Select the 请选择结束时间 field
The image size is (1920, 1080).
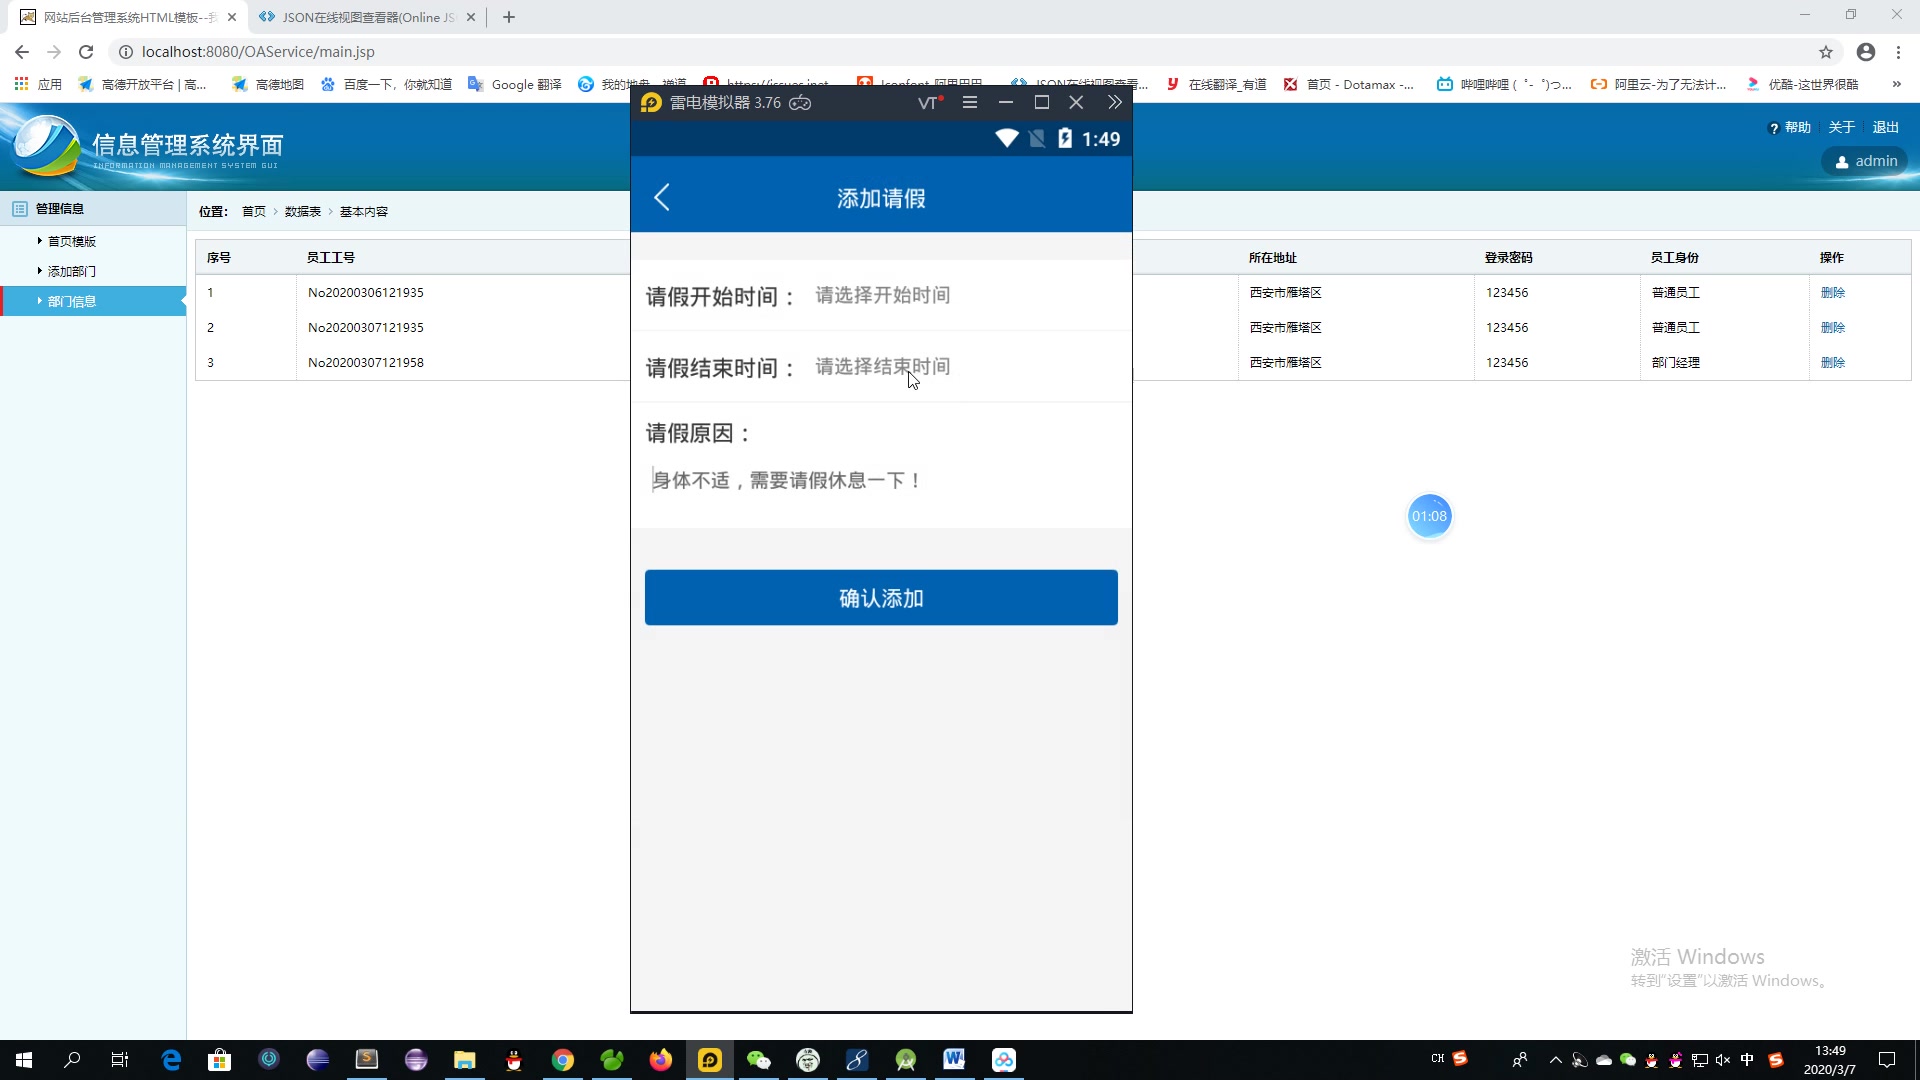(x=882, y=367)
